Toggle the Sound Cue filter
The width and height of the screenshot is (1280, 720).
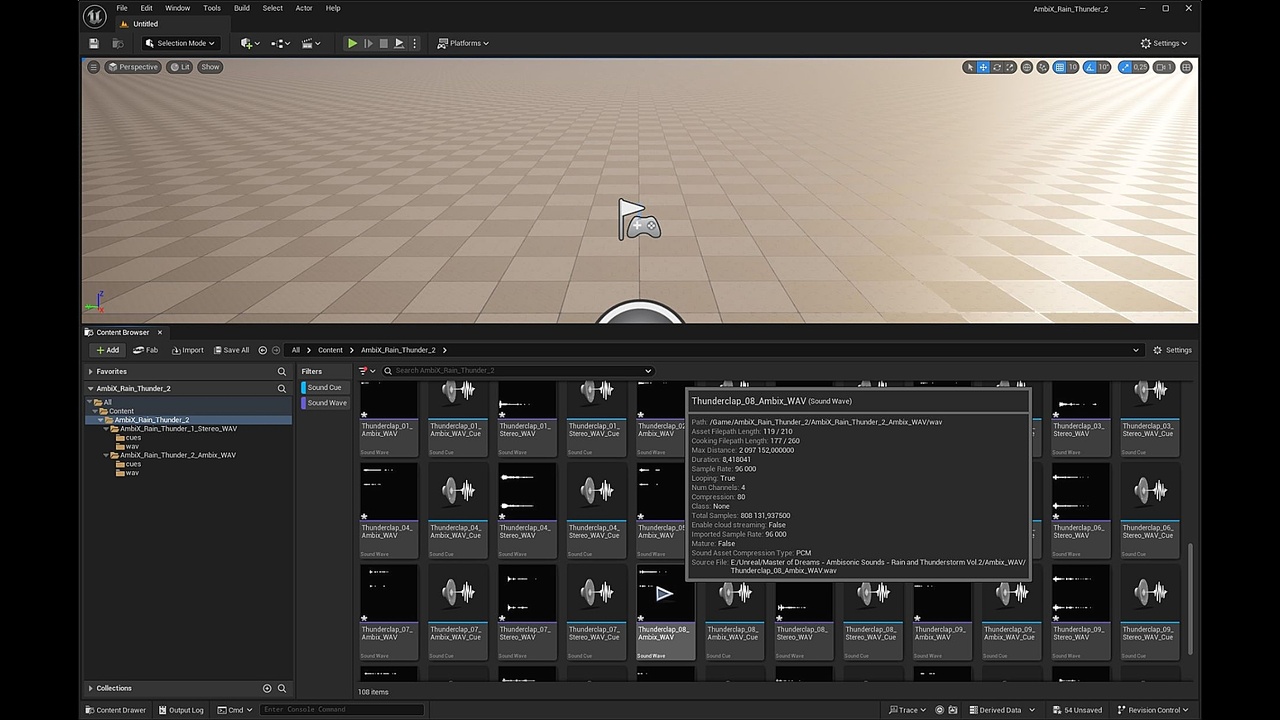324,387
